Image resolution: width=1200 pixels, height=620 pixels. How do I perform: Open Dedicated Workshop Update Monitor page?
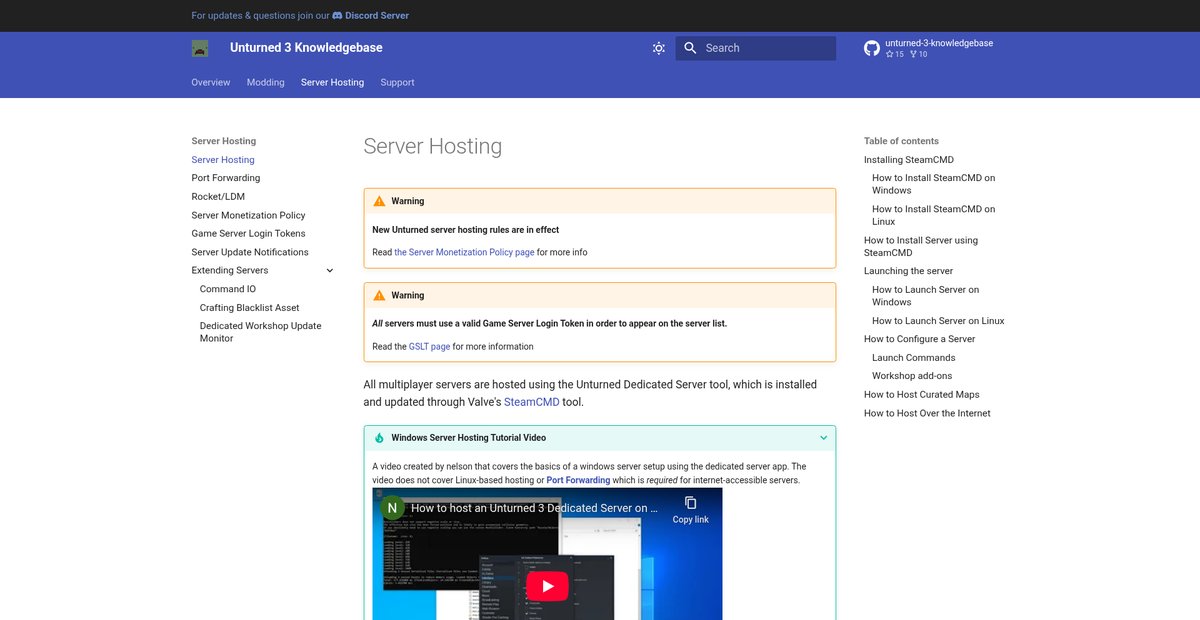click(x=261, y=332)
